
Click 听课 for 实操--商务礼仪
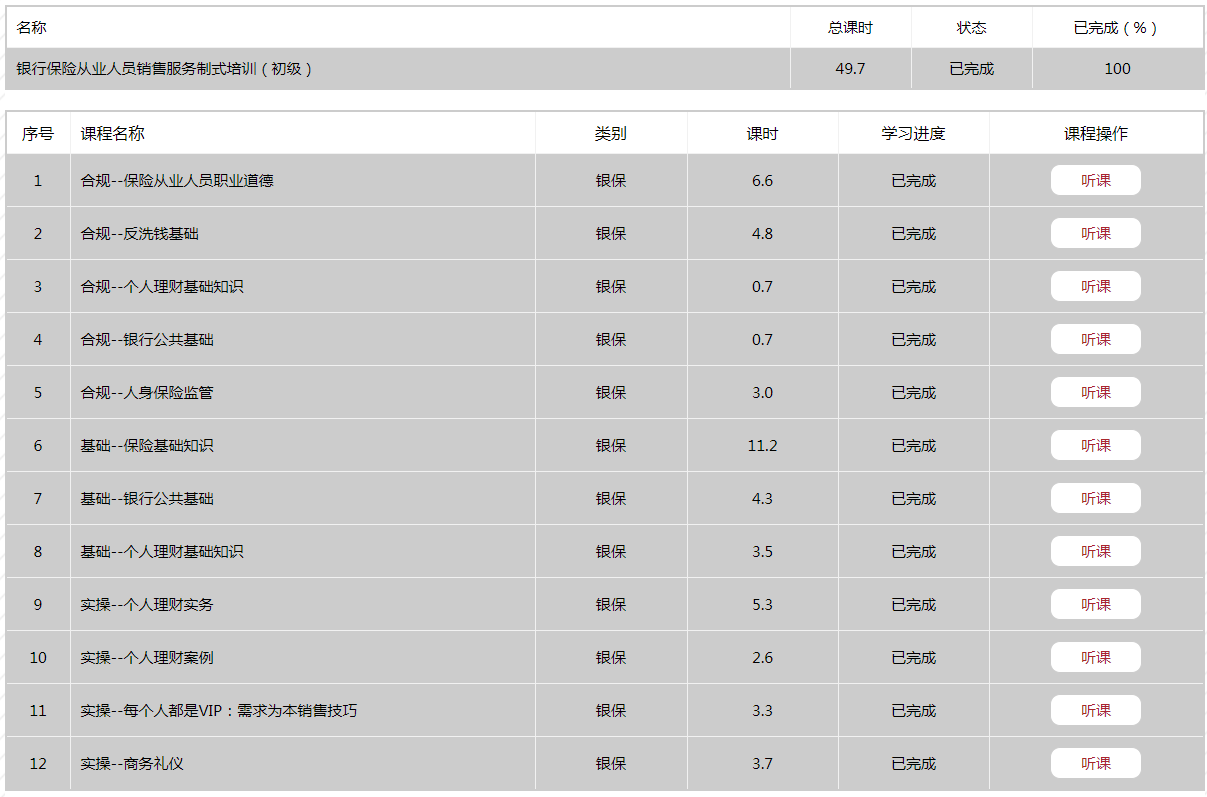[x=1095, y=764]
